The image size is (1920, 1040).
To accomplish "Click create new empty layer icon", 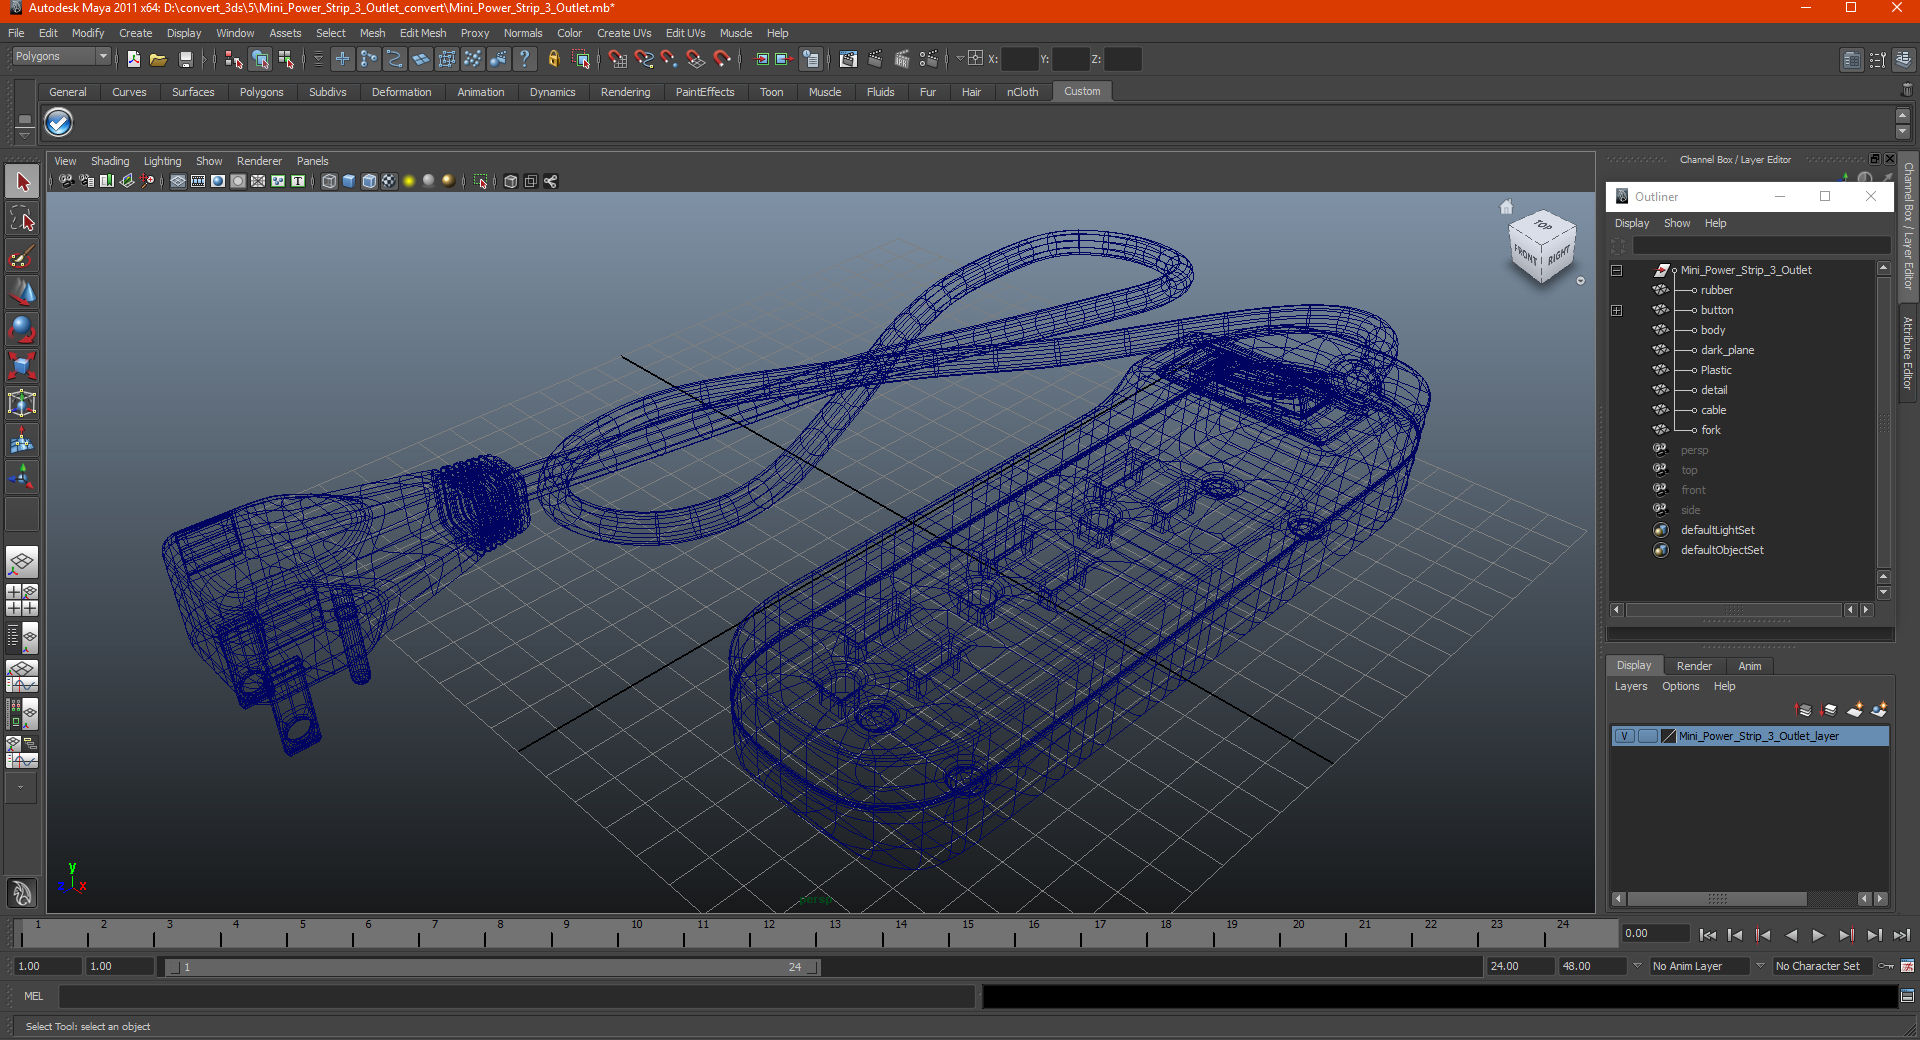I will 1854,710.
